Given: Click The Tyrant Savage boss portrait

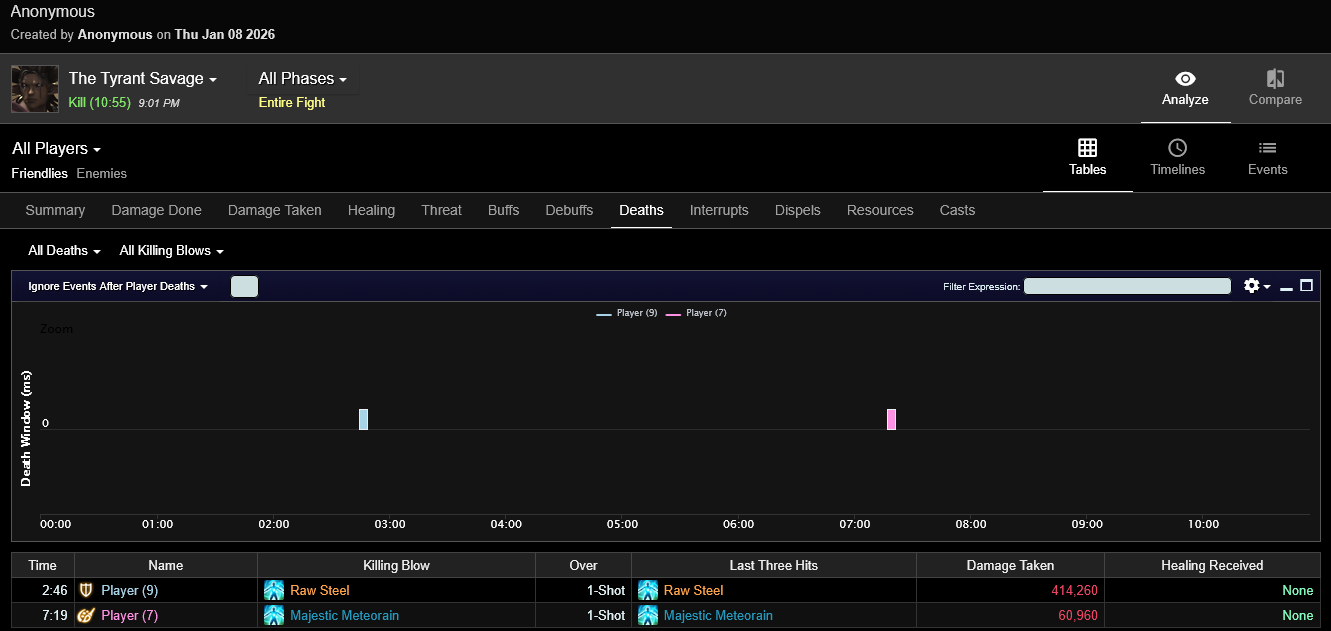Looking at the screenshot, I should click(35, 89).
